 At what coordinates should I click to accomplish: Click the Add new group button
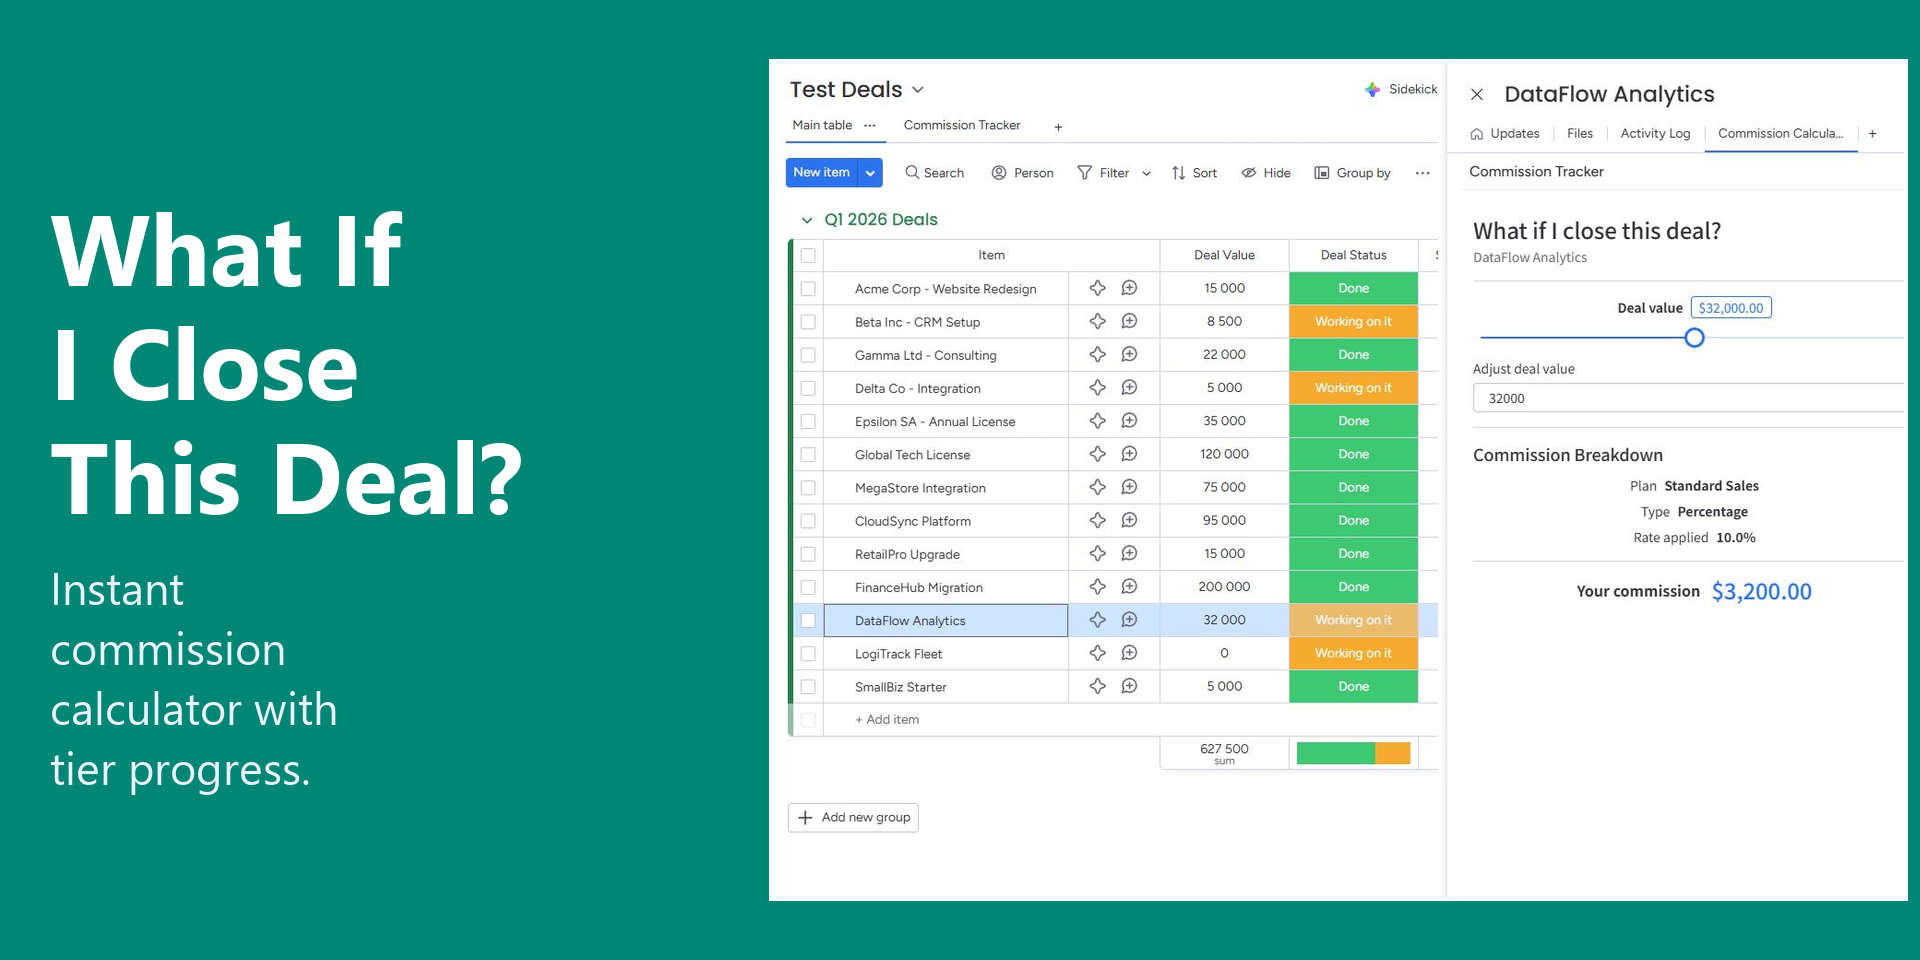tap(853, 818)
